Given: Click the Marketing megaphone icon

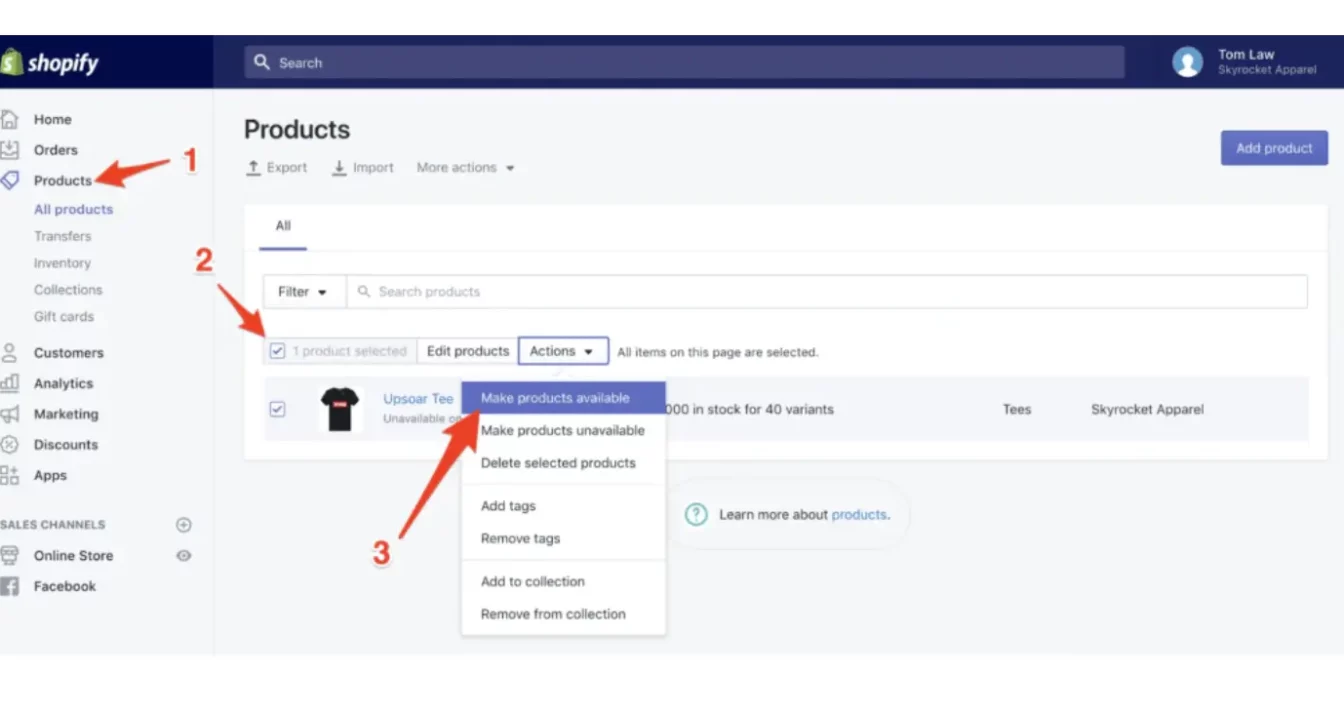Looking at the screenshot, I should (x=9, y=414).
